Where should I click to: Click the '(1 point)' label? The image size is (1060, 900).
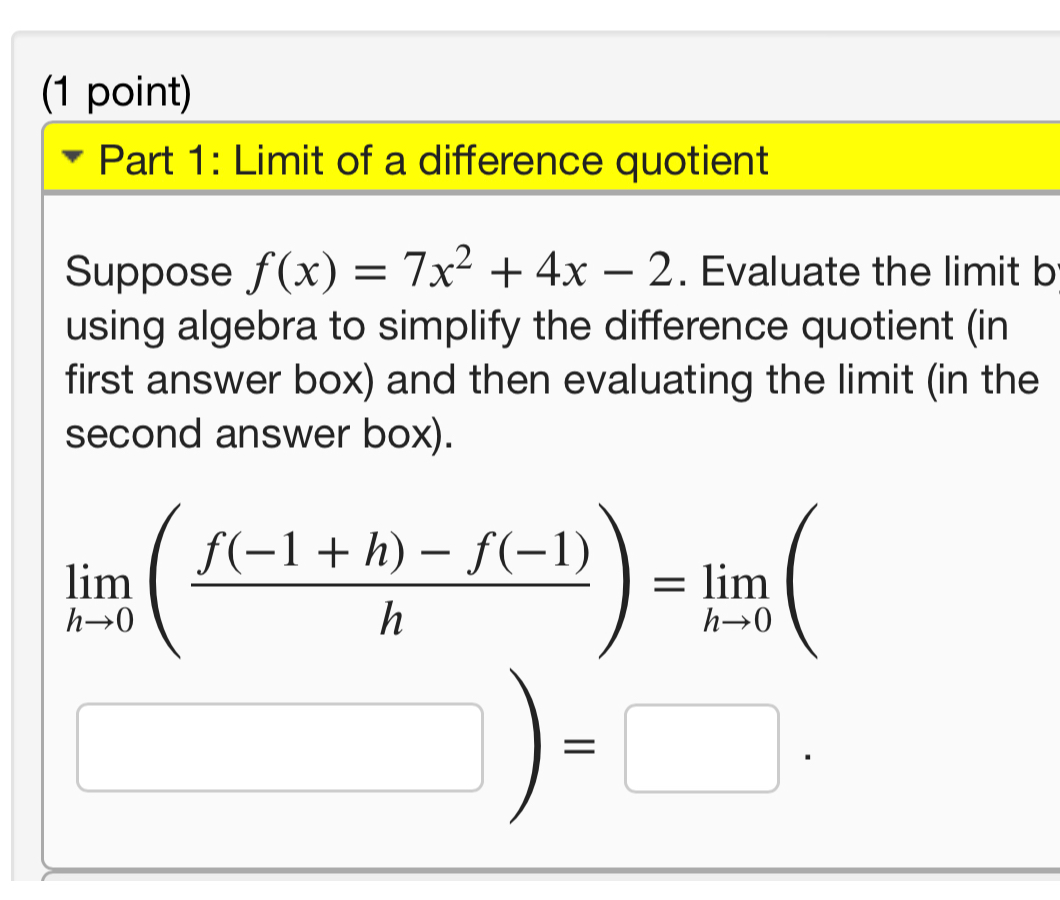click(117, 94)
